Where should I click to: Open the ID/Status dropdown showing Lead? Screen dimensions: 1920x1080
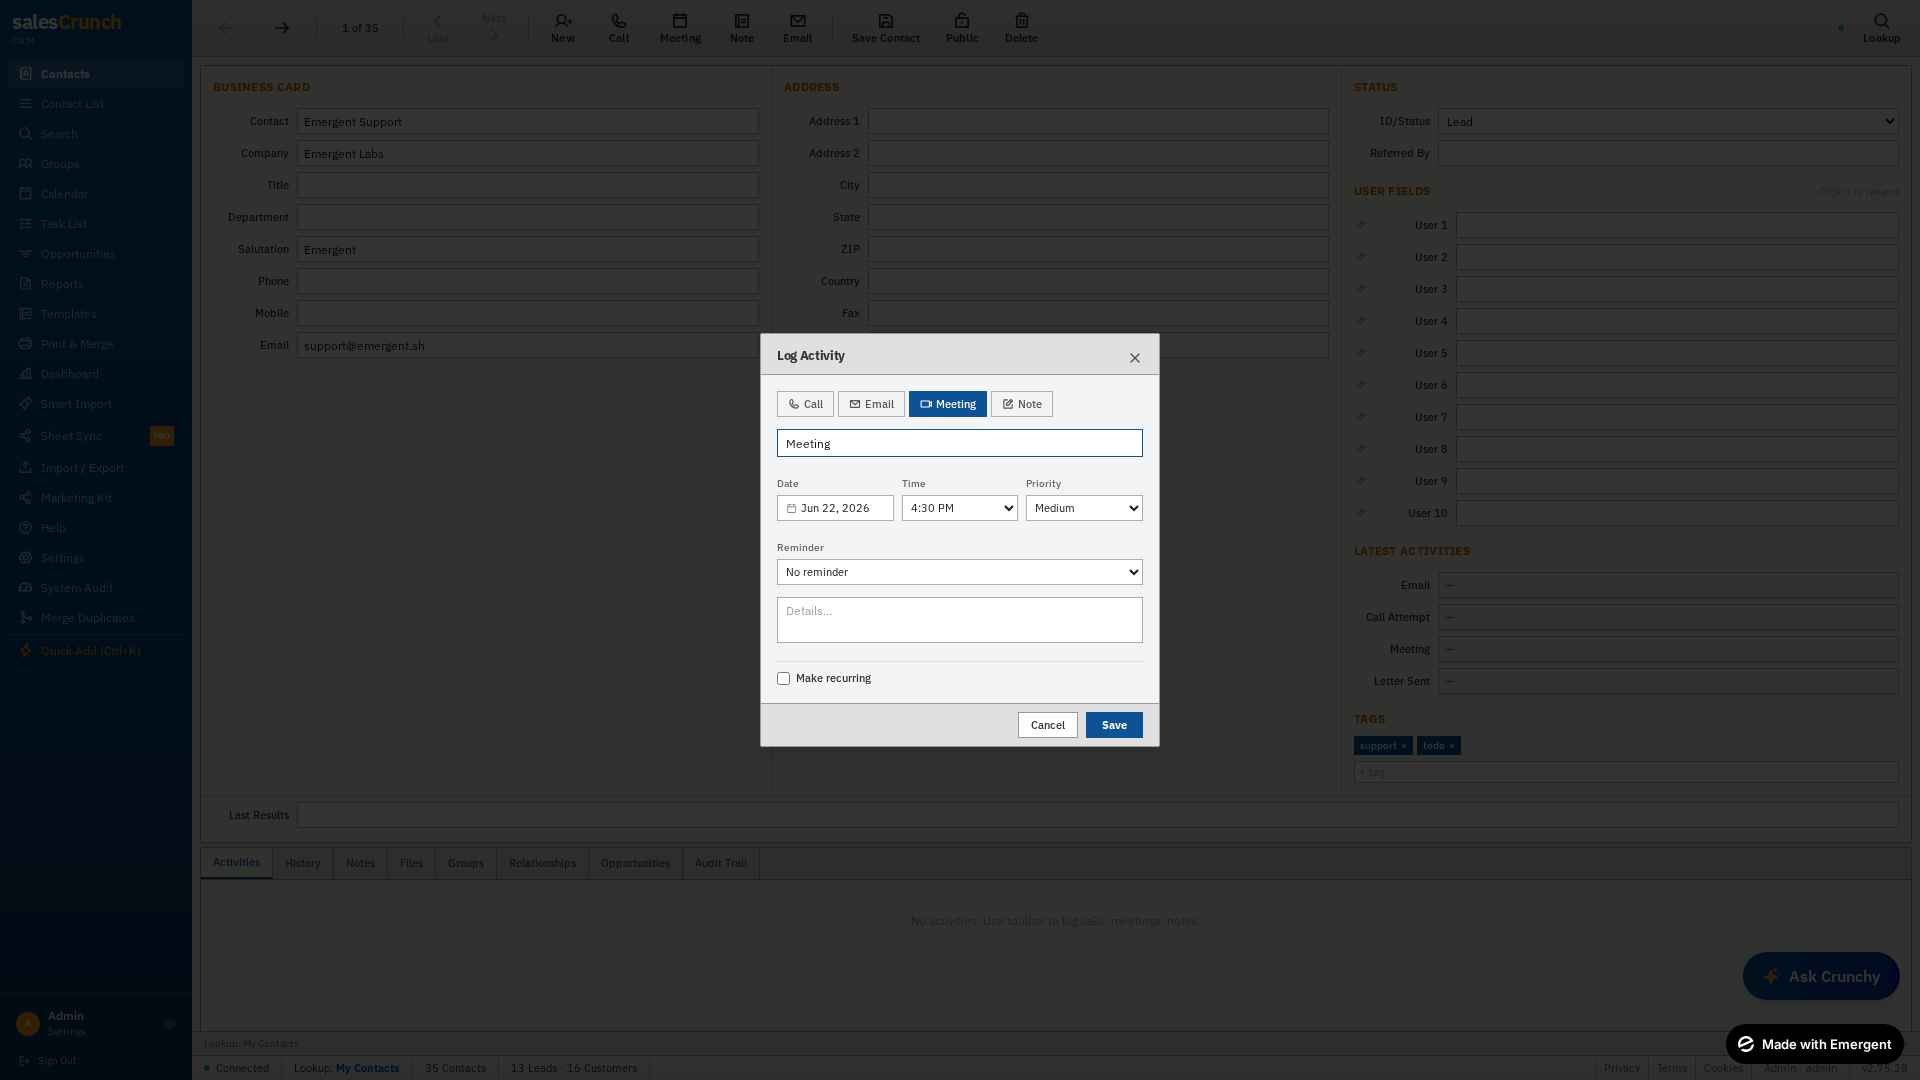(x=1668, y=122)
